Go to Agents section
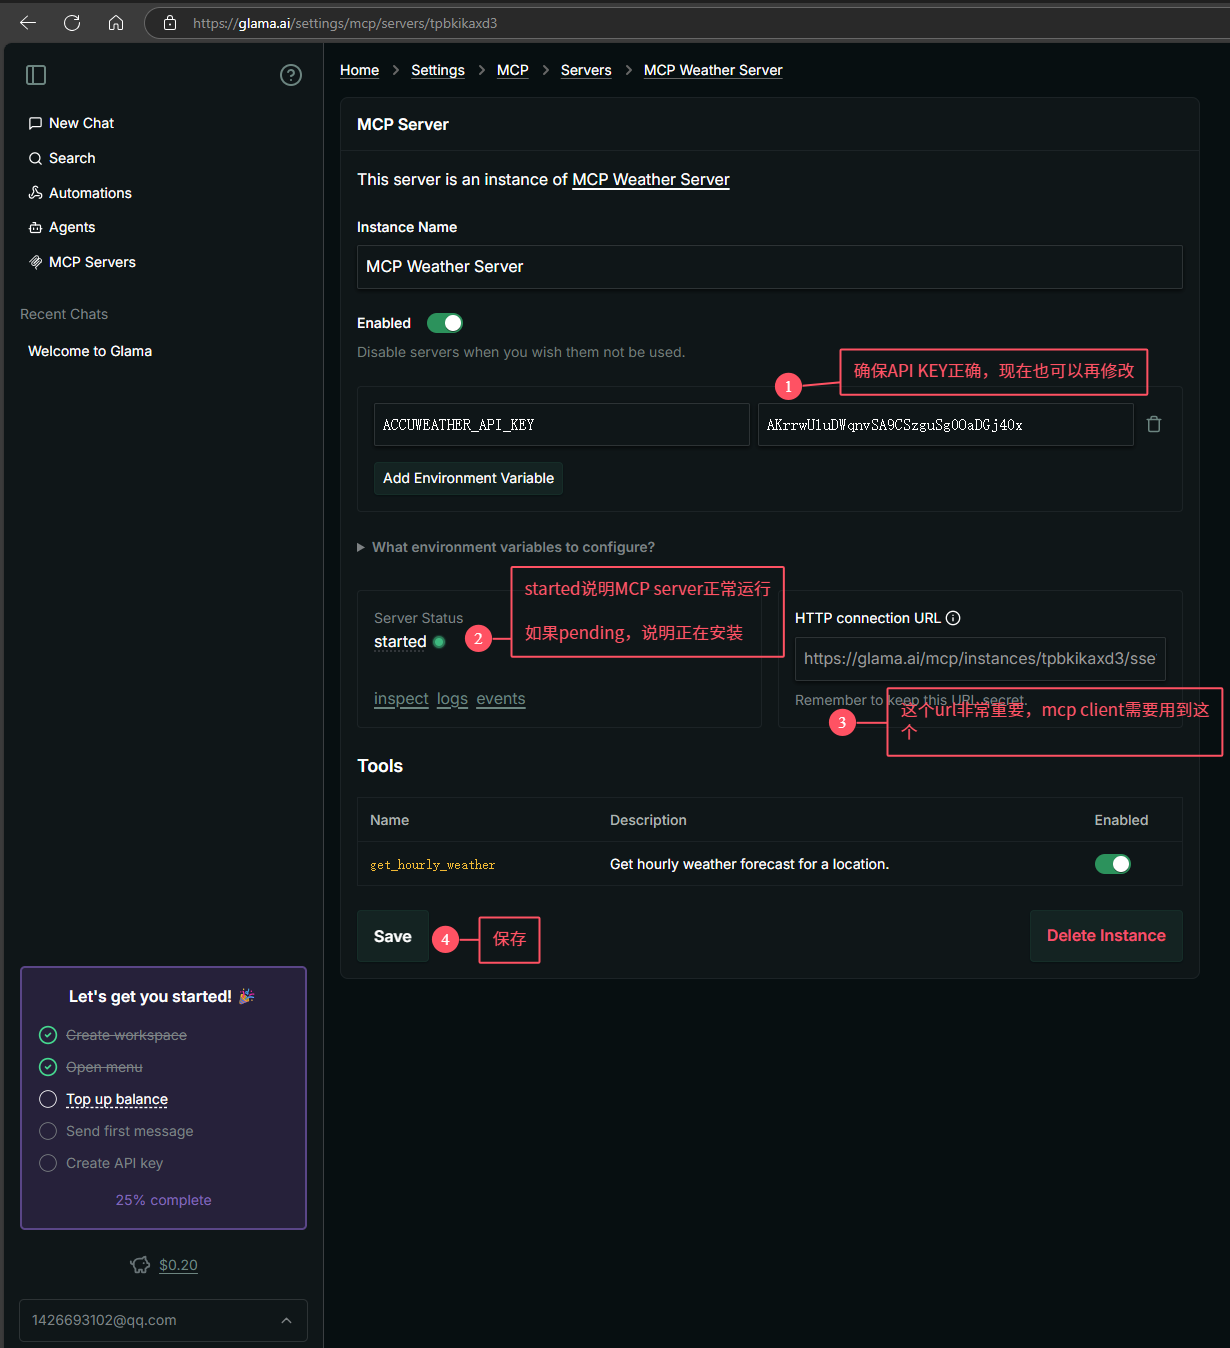This screenshot has height=1348, width=1230. pos(62,227)
